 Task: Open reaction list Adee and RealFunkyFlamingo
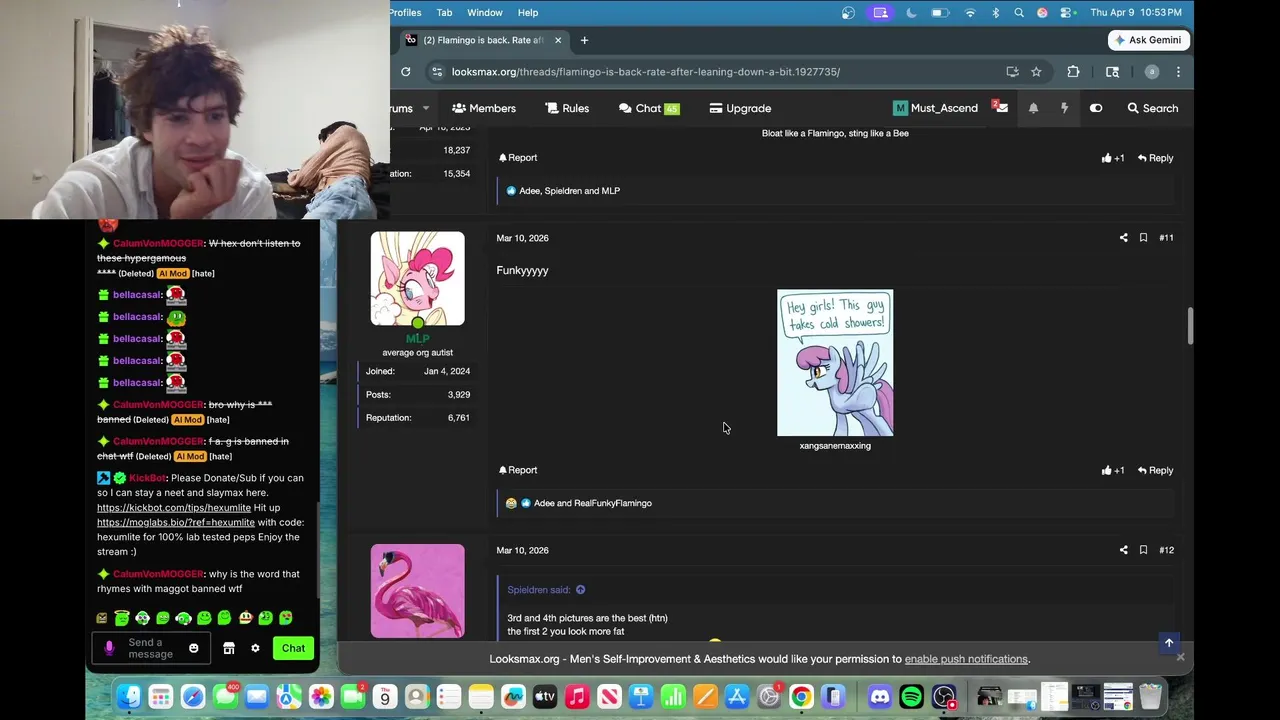[593, 503]
